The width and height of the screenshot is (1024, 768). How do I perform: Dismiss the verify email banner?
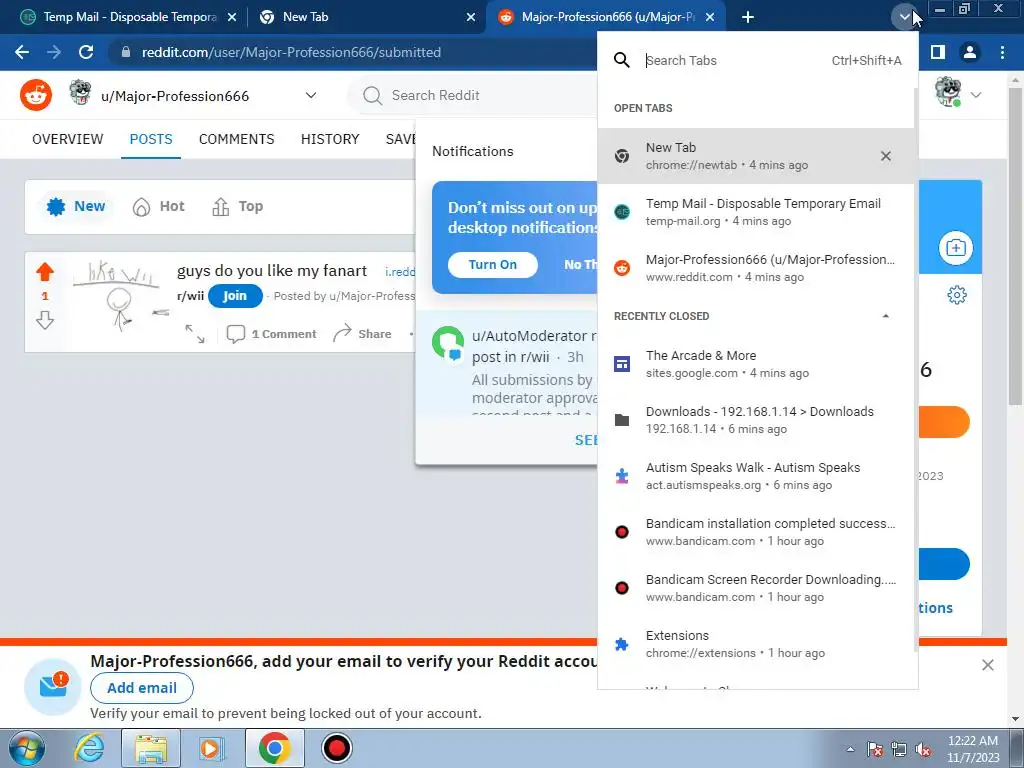click(987, 665)
